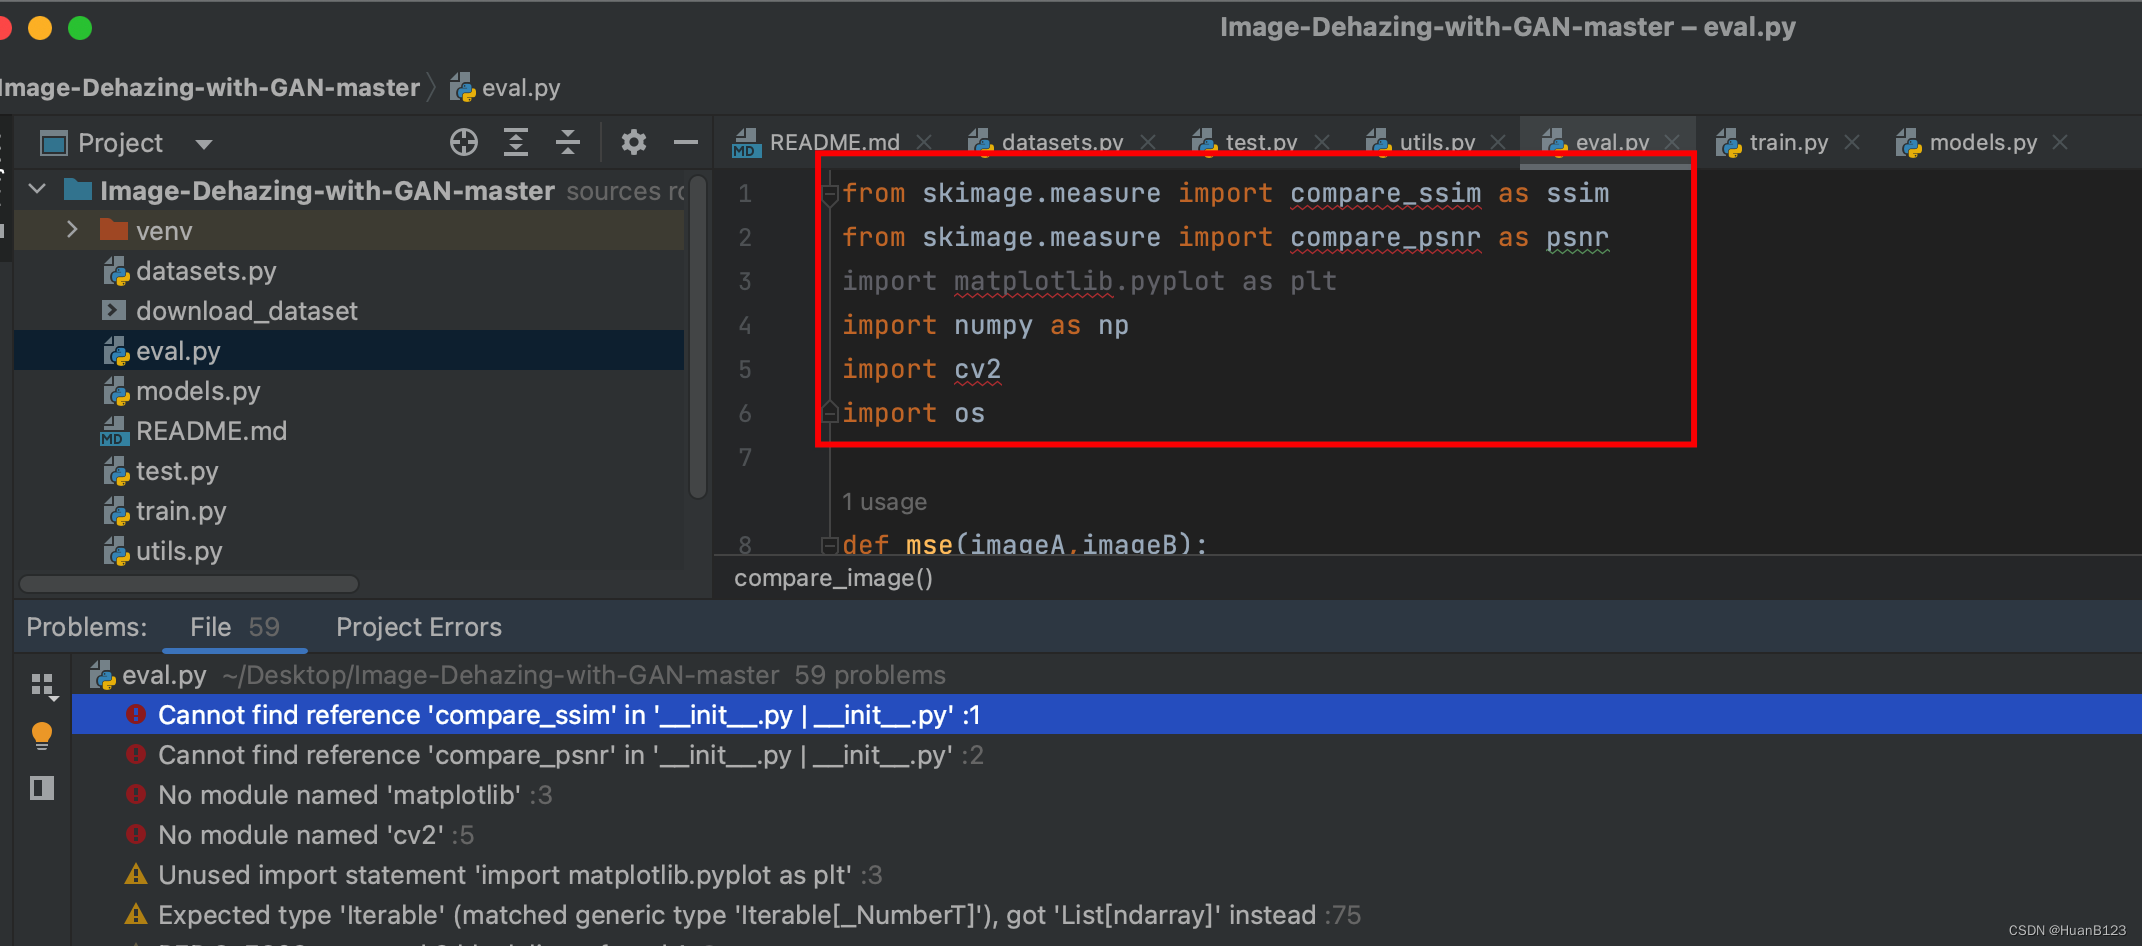Click the macOS green zoom button

pyautogui.click(x=80, y=28)
